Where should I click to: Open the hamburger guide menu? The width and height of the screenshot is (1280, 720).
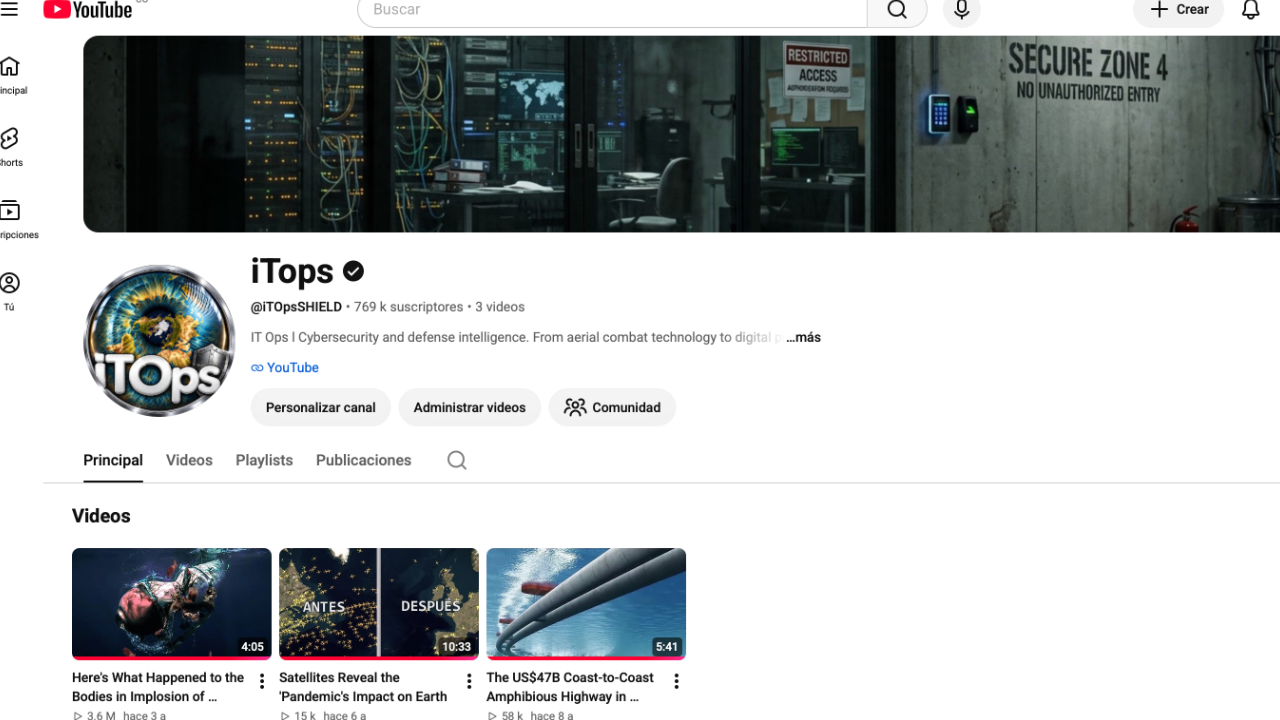10,10
